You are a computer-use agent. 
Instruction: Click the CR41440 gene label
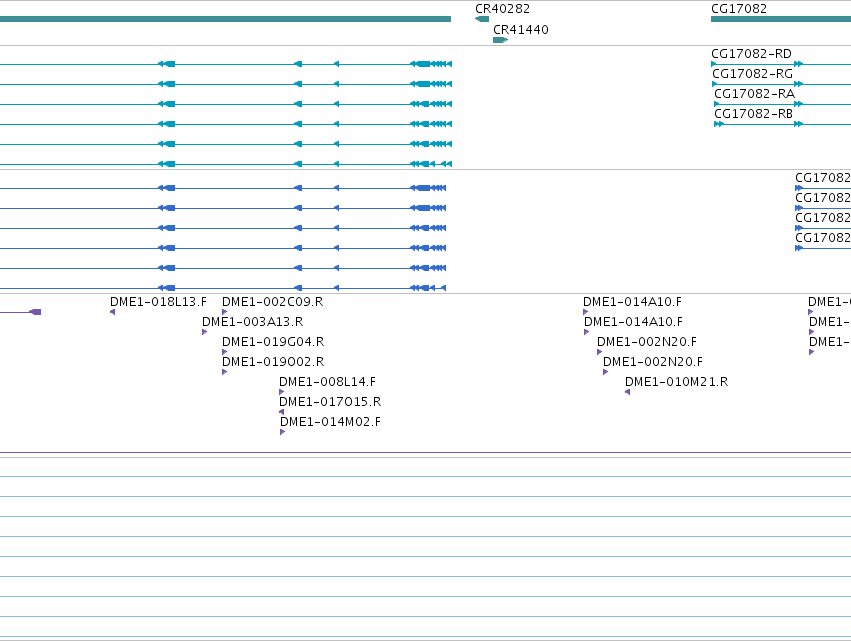(x=520, y=29)
